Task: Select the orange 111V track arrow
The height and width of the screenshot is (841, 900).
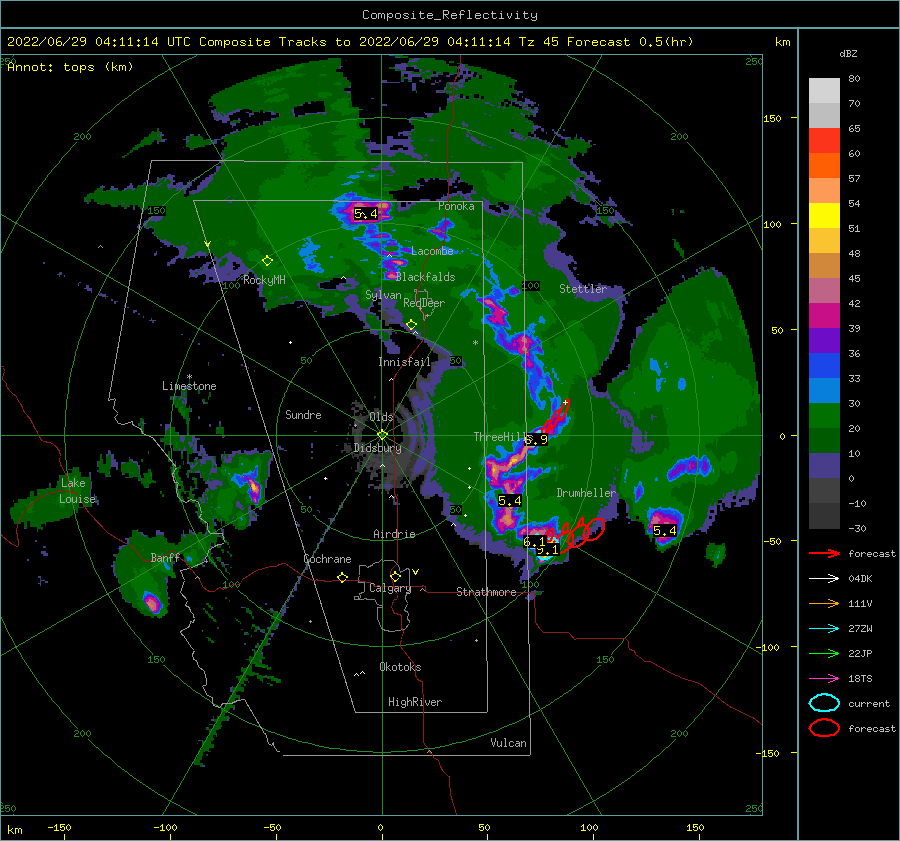Action: click(x=824, y=603)
